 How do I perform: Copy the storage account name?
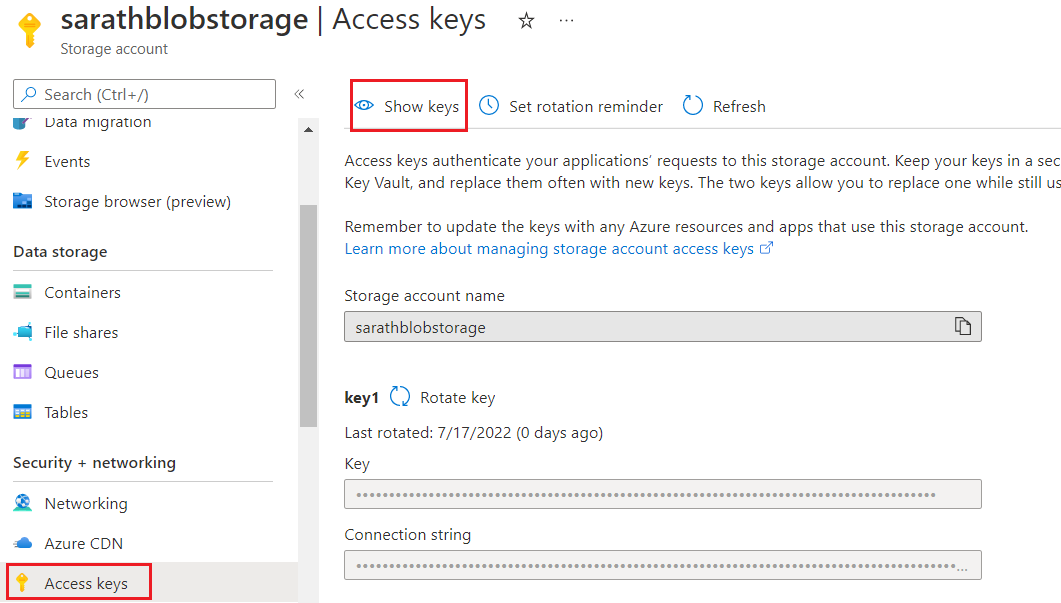(962, 327)
